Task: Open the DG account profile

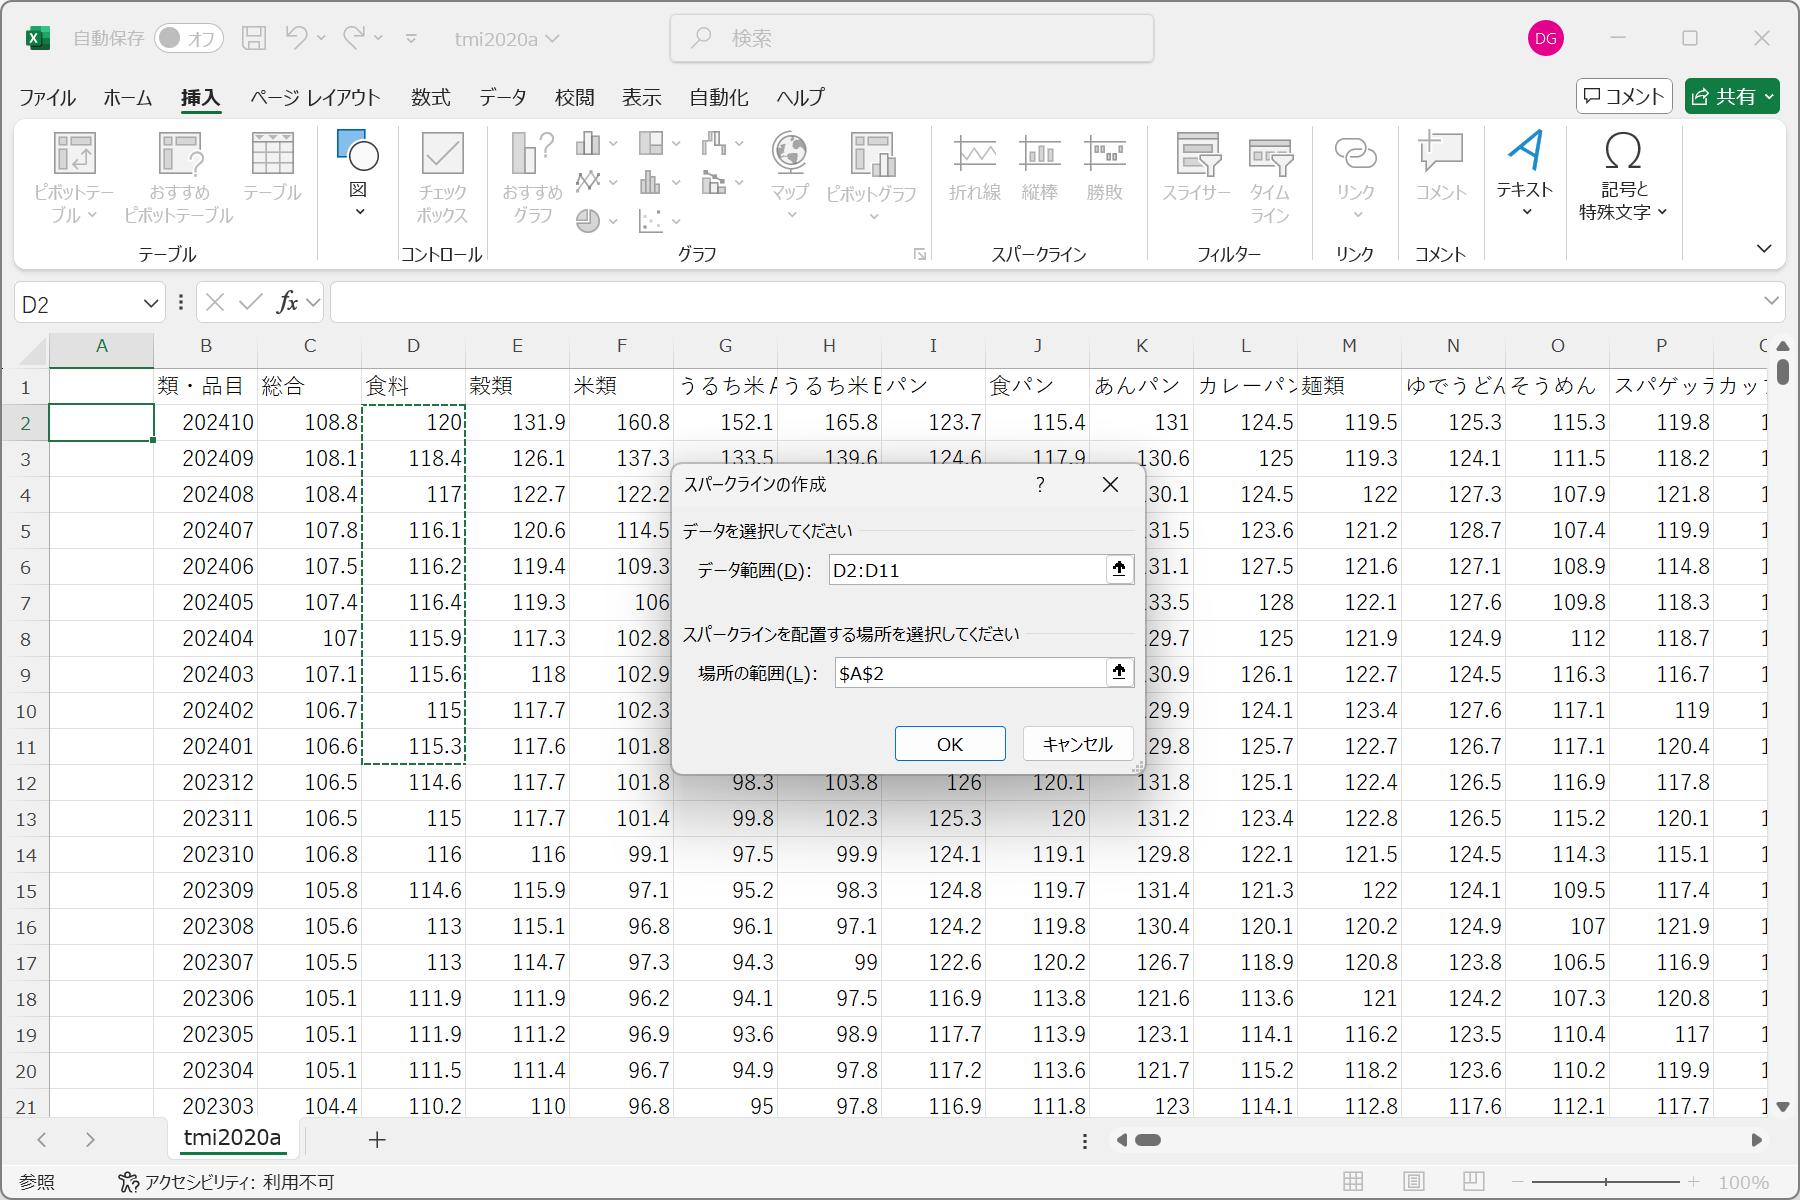Action: pyautogui.click(x=1545, y=38)
